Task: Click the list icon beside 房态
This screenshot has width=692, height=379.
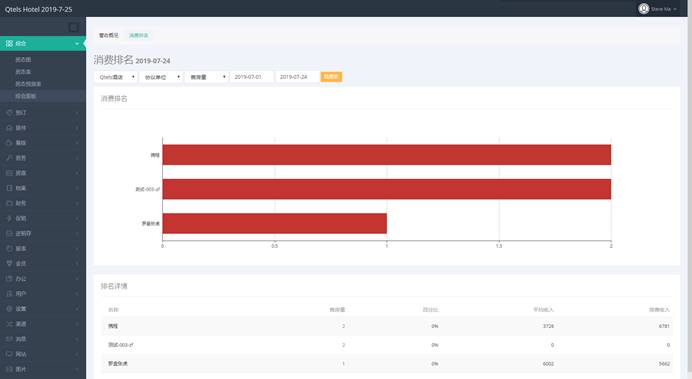Action: 9,173
